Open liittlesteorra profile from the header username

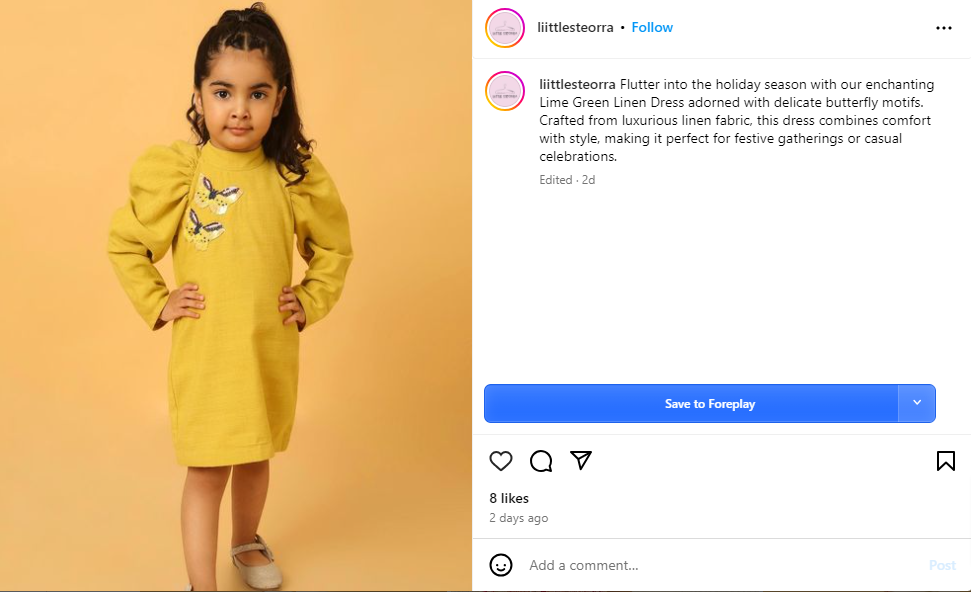click(x=575, y=28)
